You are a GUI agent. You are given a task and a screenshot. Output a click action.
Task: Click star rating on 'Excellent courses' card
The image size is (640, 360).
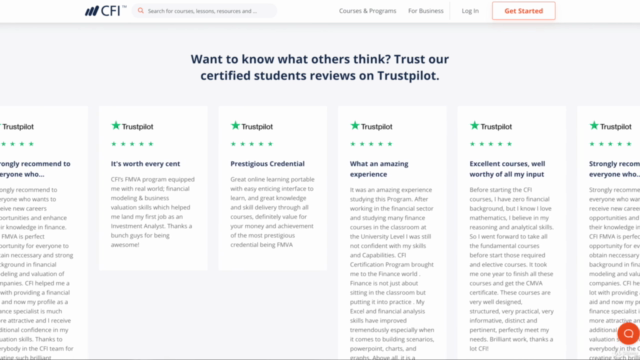click(491, 144)
